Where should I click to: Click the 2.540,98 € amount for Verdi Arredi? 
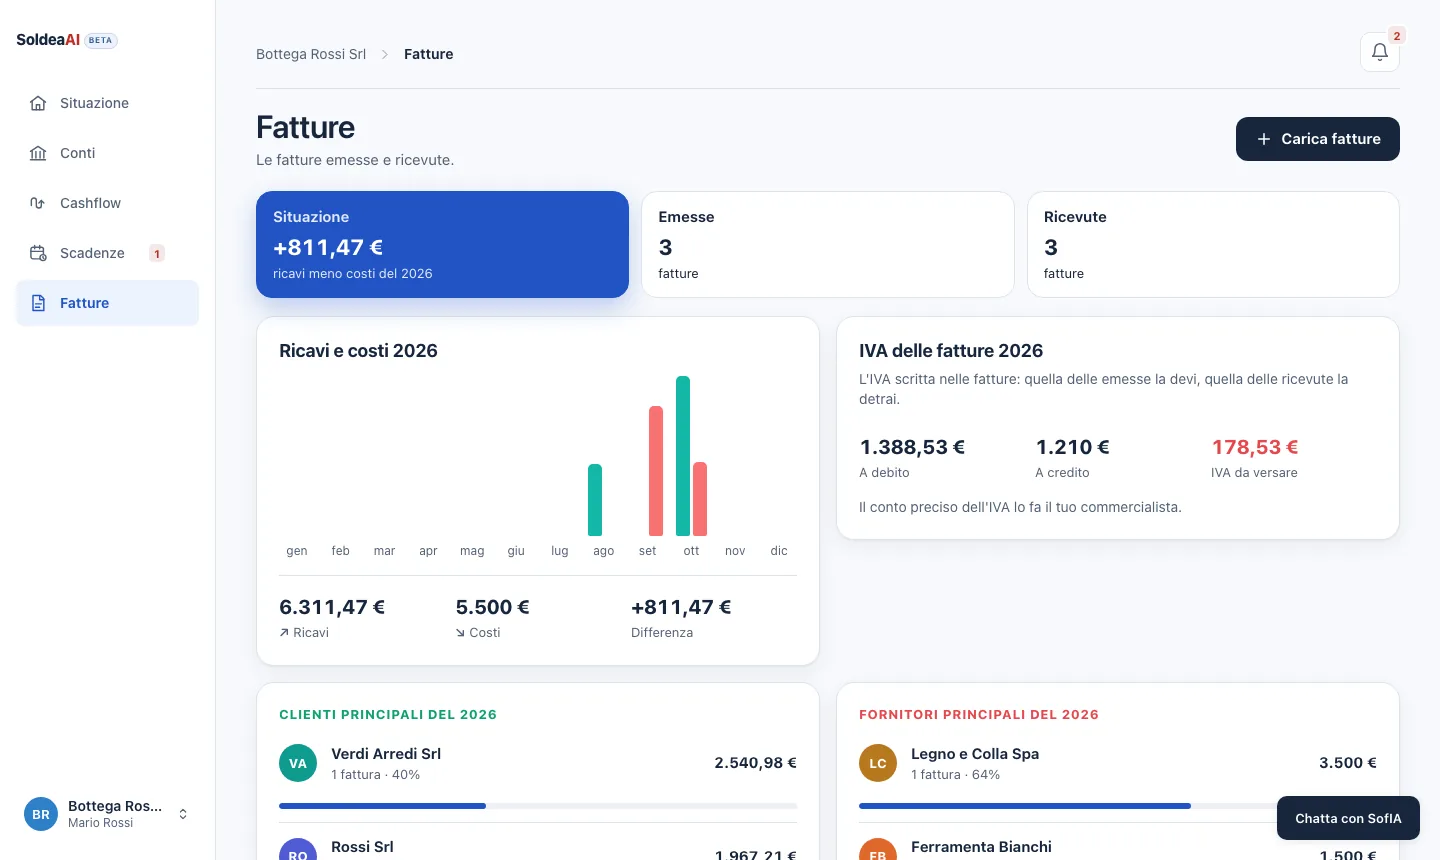pyautogui.click(x=755, y=763)
